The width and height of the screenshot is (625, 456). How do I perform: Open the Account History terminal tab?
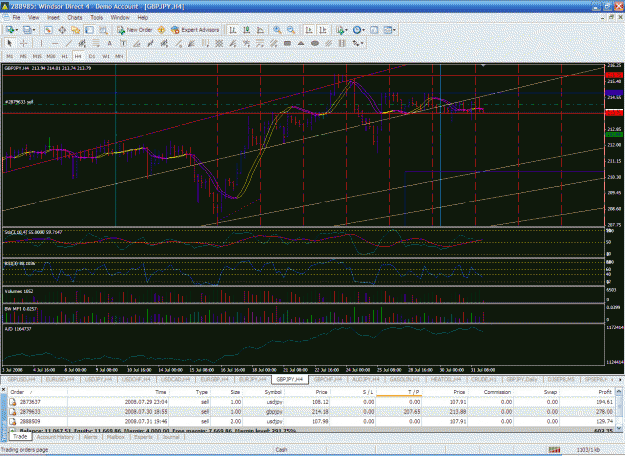point(55,437)
